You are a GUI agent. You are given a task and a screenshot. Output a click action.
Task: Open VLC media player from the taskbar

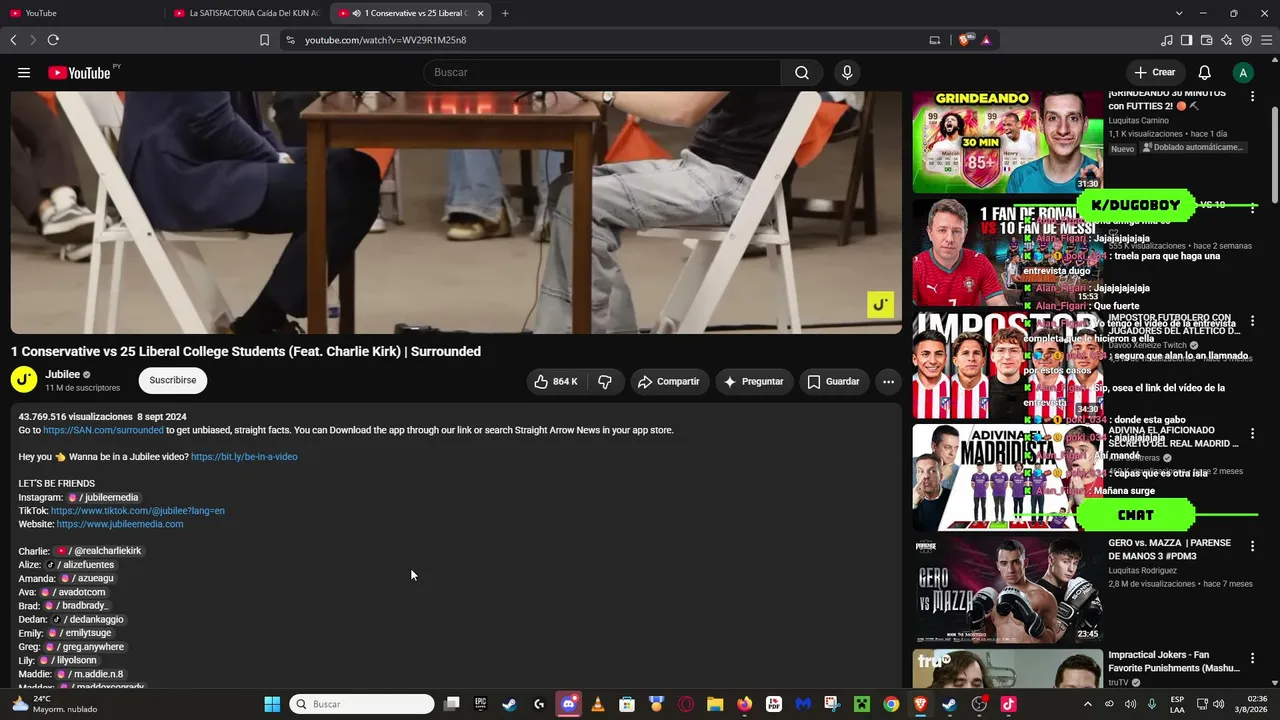[x=598, y=704]
